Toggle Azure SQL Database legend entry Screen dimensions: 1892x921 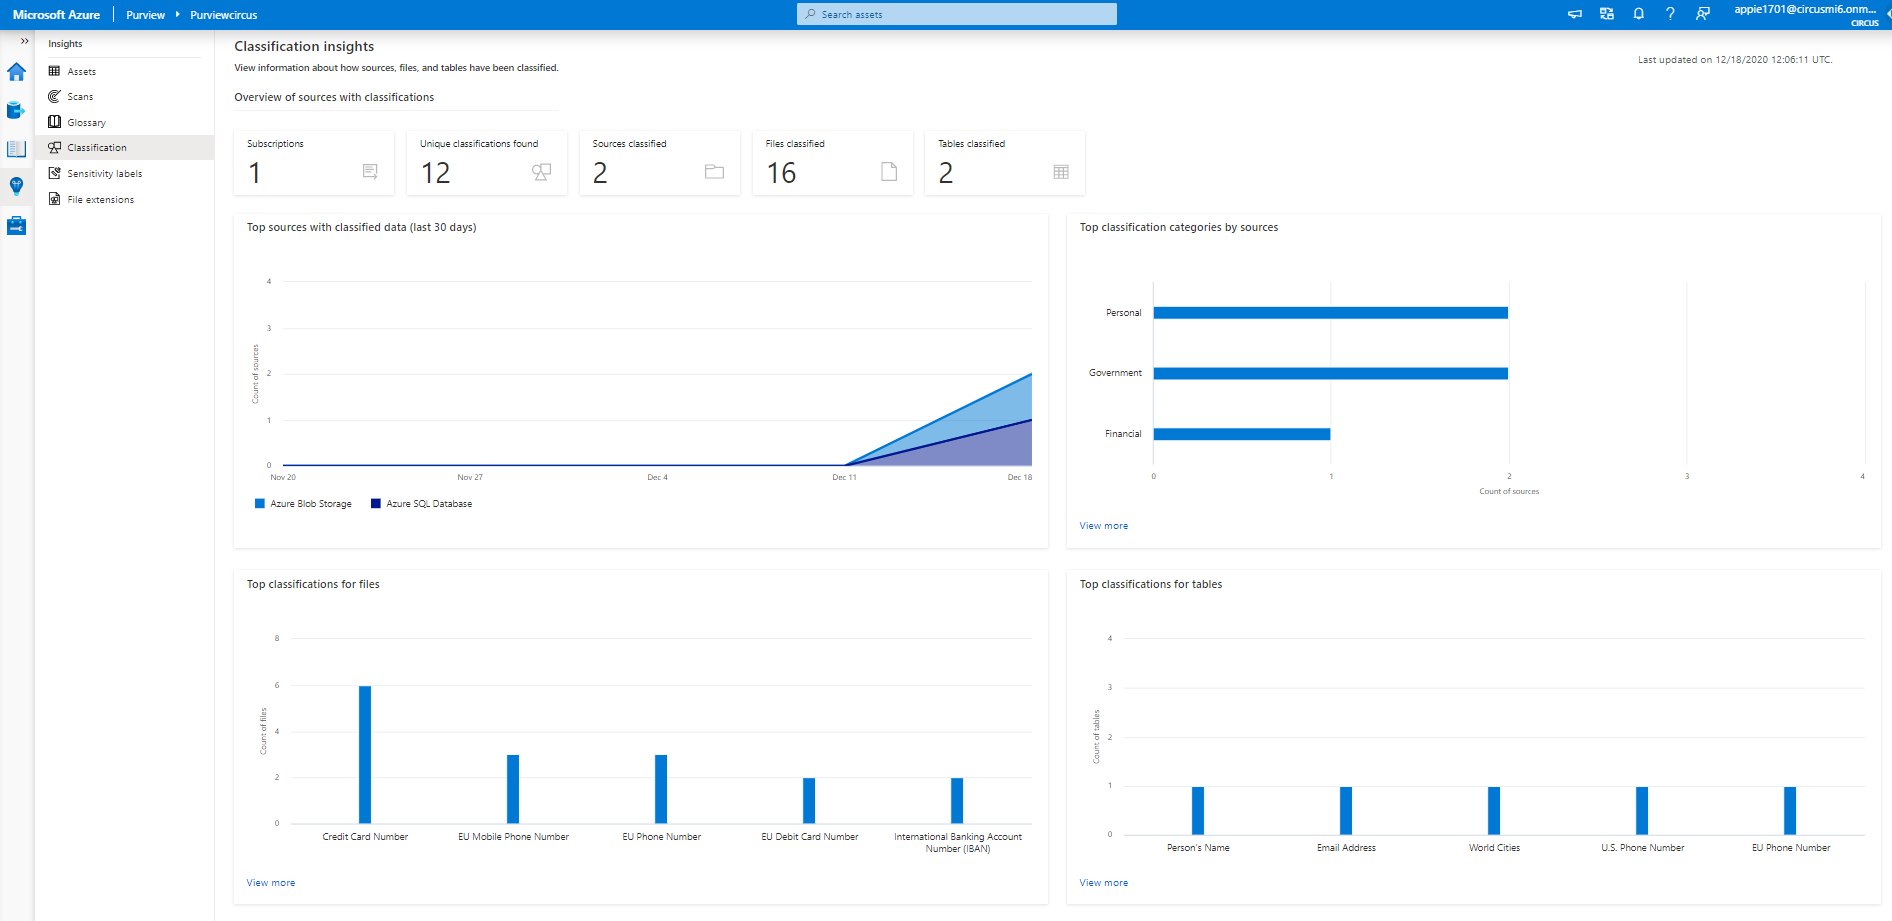point(421,504)
